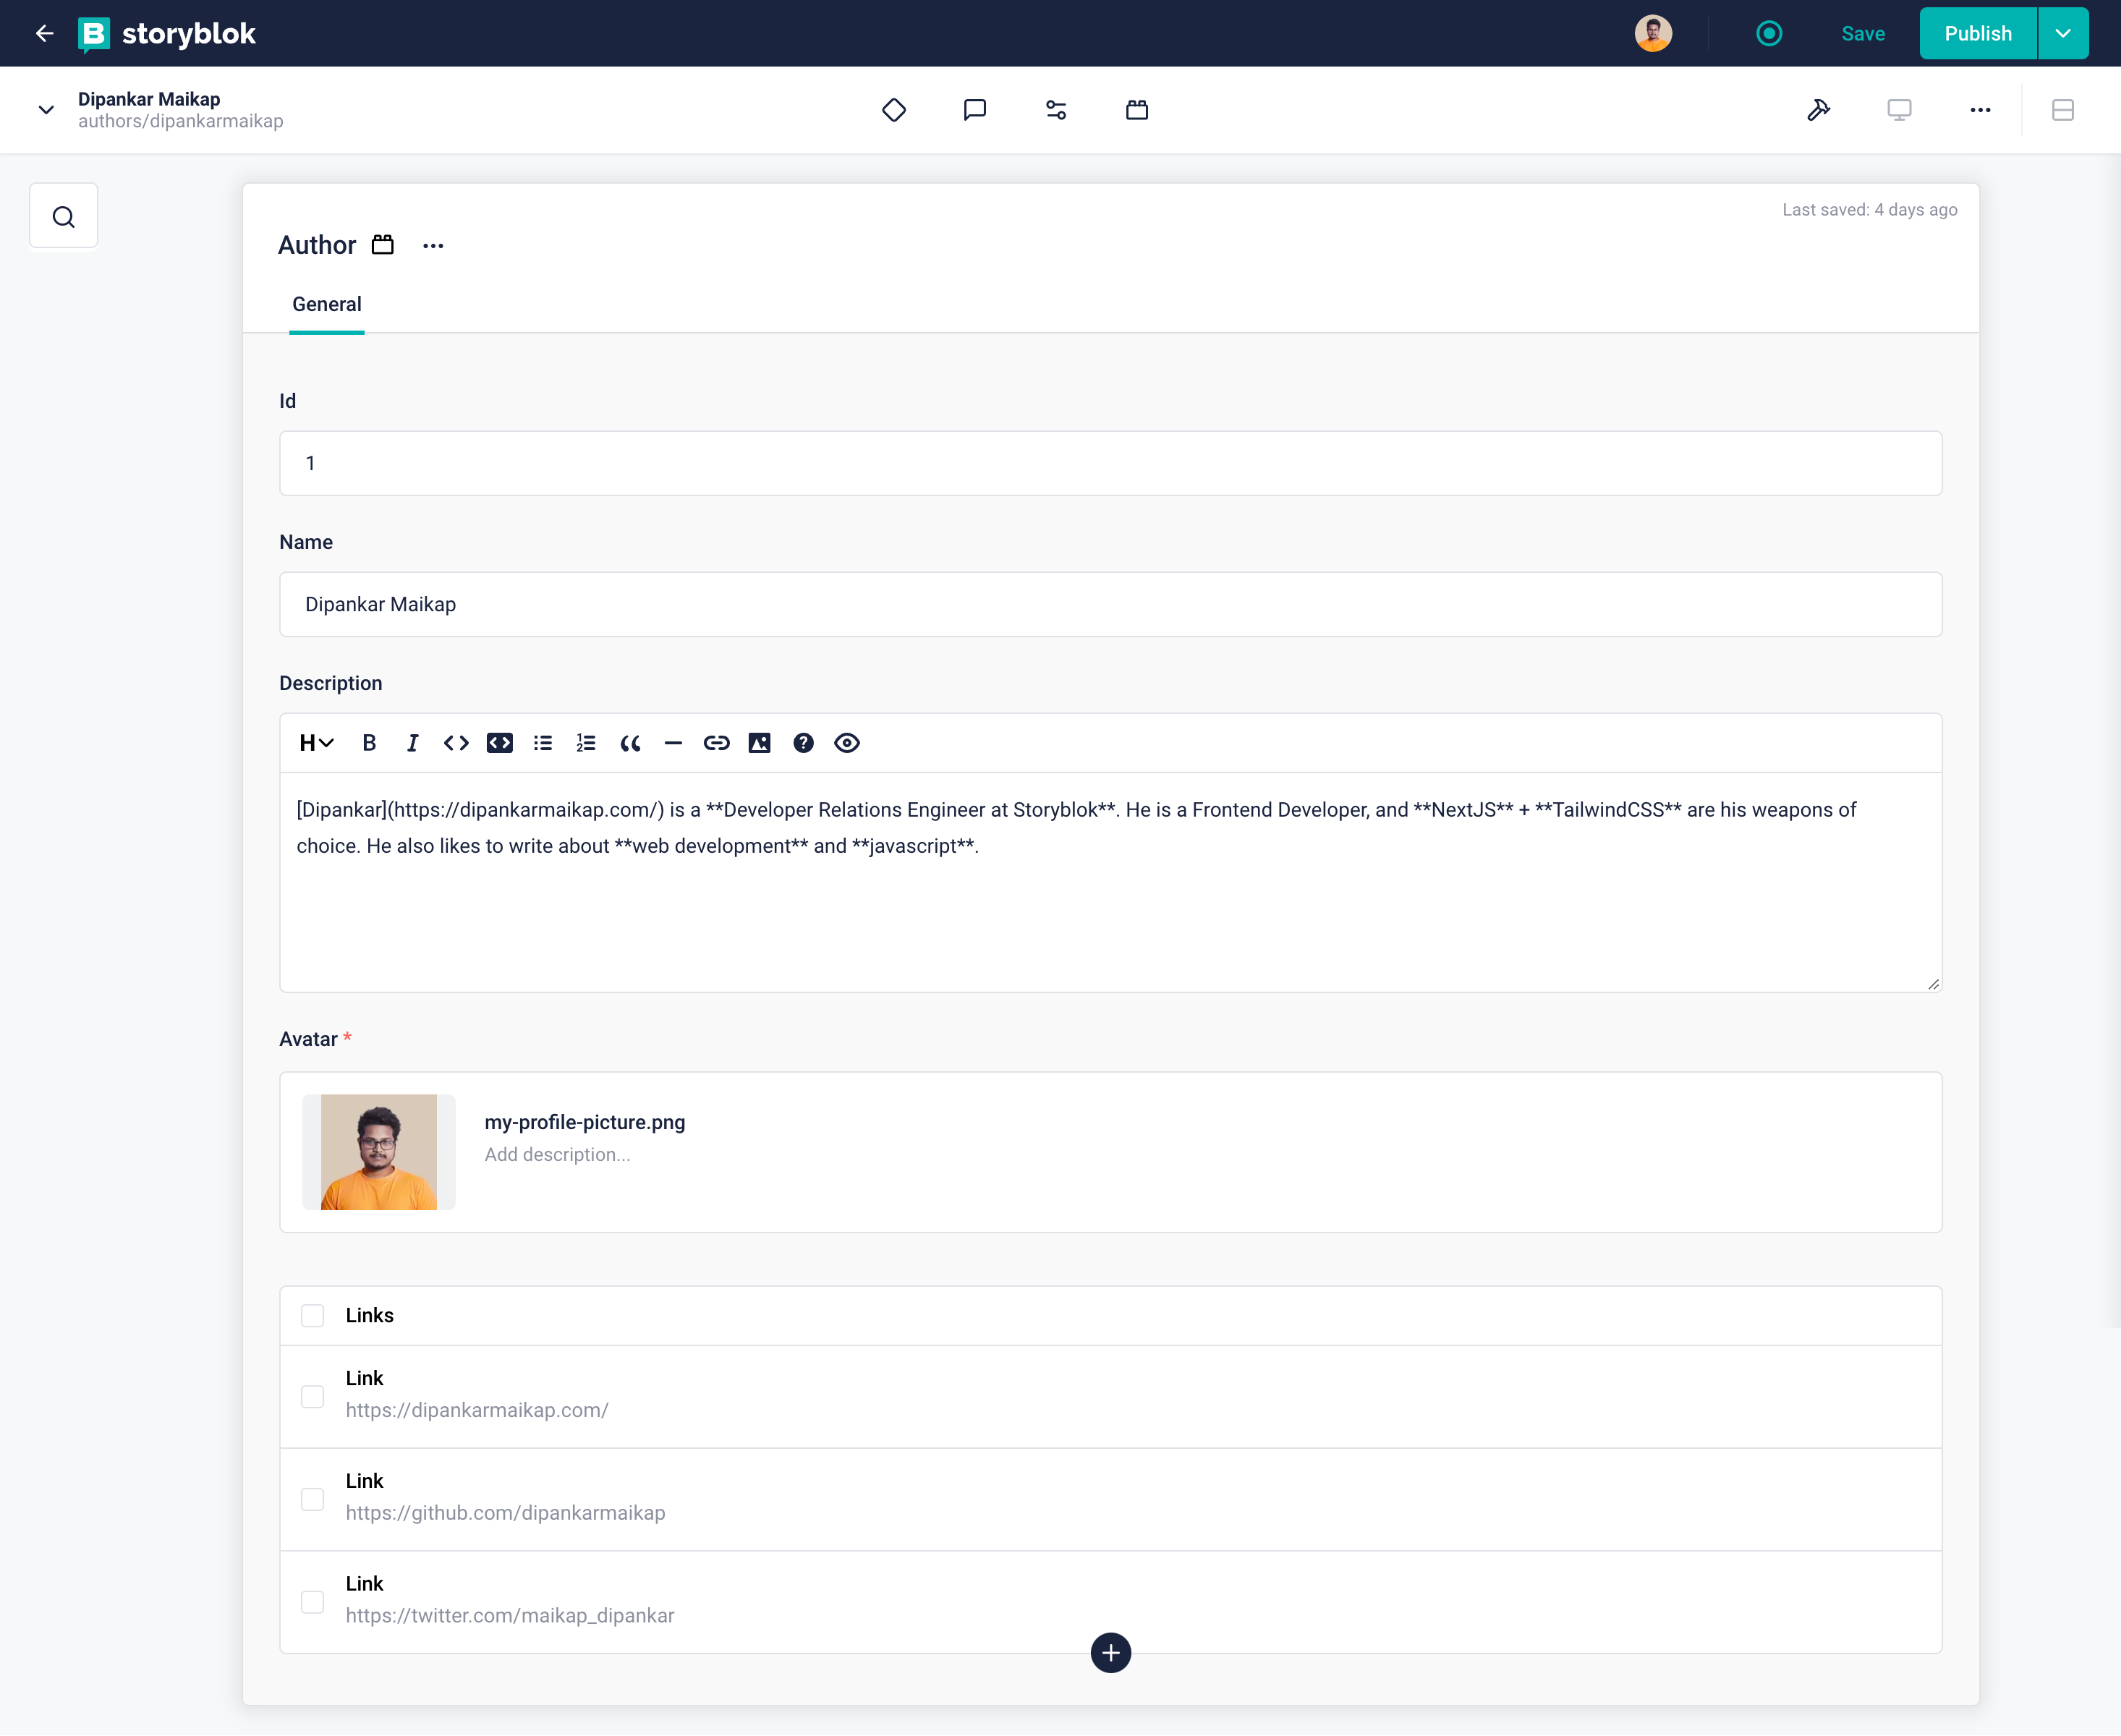Open the heading level dropdown
Image resolution: width=2121 pixels, height=1736 pixels.
[x=316, y=743]
